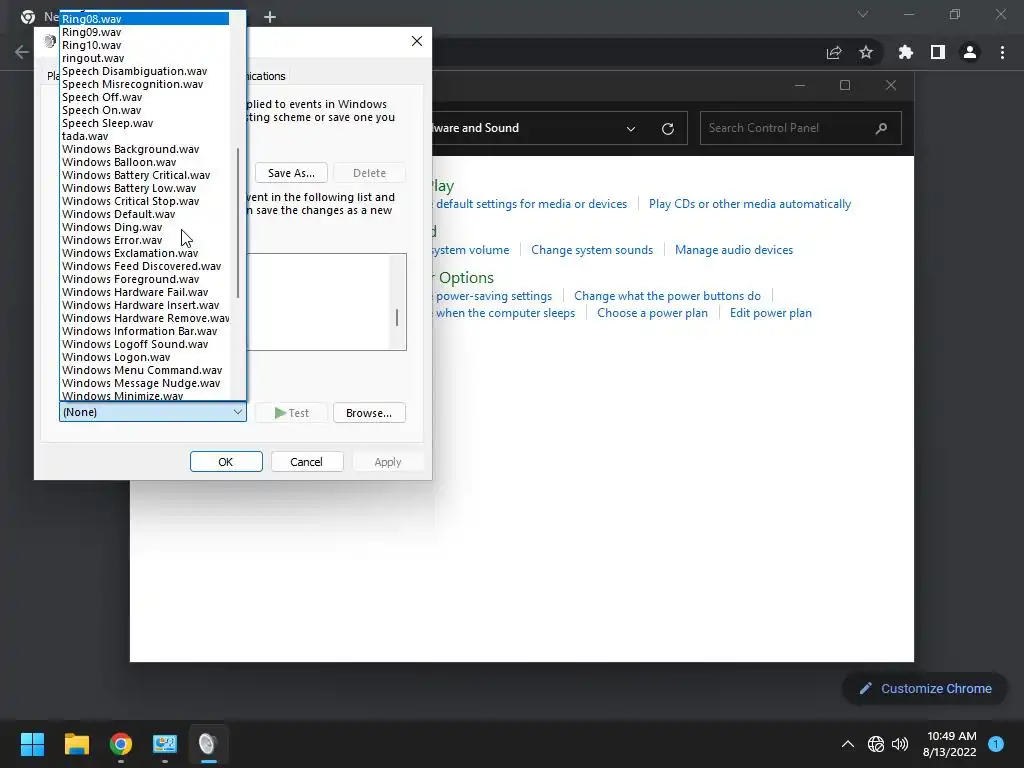Go back in Chrome
1024x768 pixels.
tap(22, 52)
